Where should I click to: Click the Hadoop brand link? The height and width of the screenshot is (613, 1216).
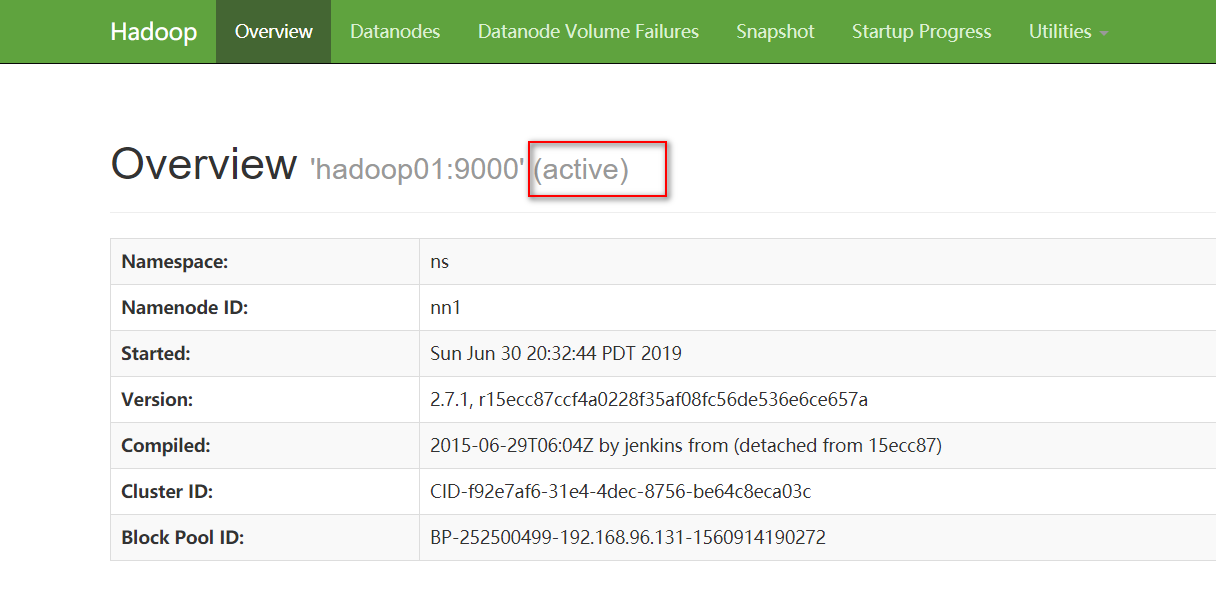[153, 31]
